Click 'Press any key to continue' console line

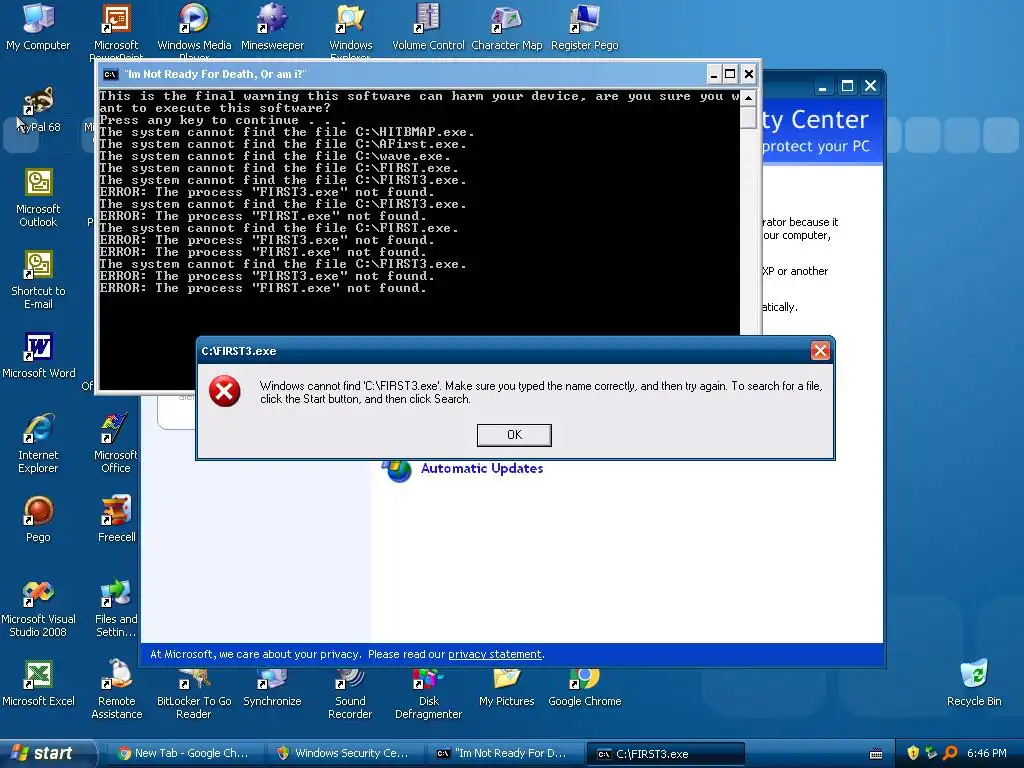223,120
